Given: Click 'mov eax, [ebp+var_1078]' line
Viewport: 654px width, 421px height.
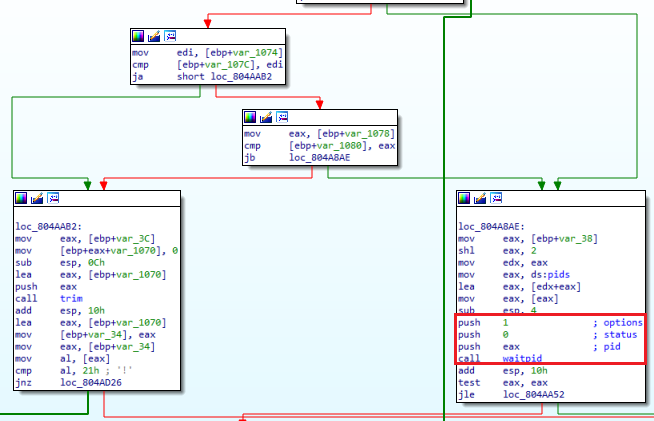Looking at the screenshot, I should [319, 134].
